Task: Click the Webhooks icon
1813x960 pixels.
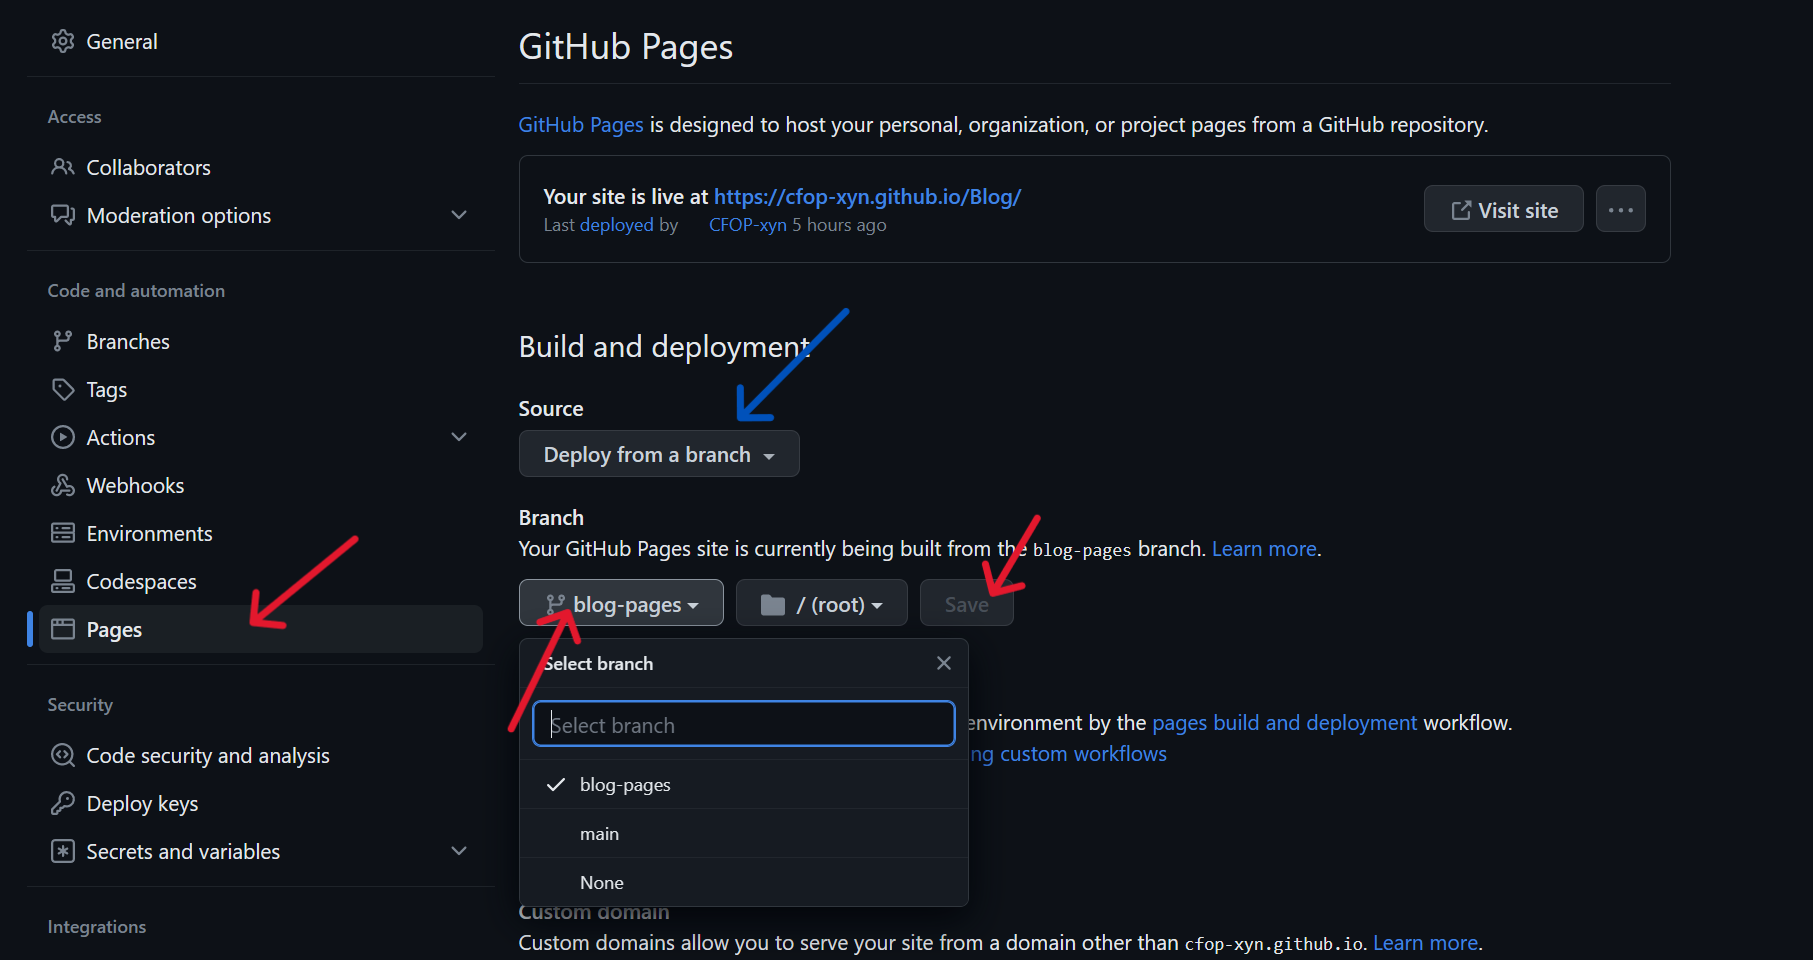Action: point(63,485)
